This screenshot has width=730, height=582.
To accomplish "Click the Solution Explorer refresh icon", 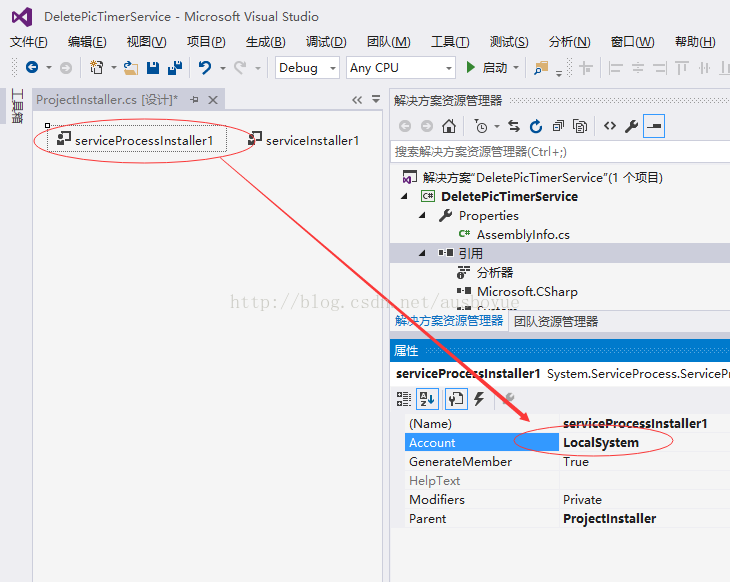I will pos(536,126).
